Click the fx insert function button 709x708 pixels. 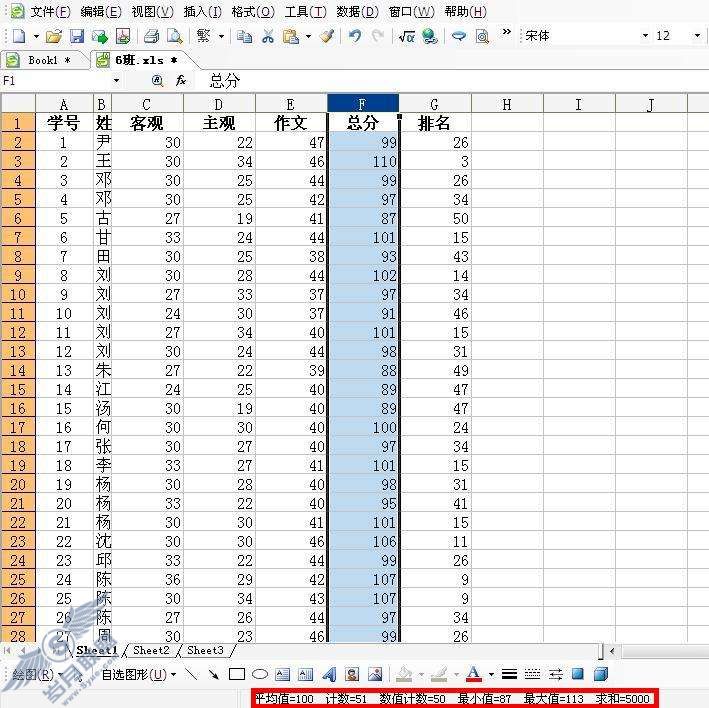click(x=181, y=80)
